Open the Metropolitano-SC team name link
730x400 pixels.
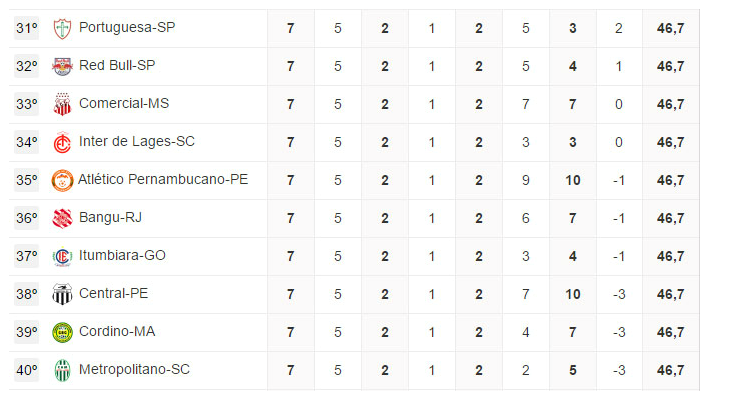pos(134,370)
